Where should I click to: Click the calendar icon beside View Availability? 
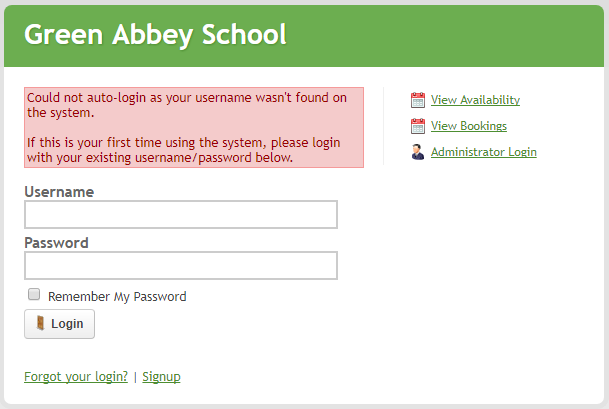click(418, 100)
